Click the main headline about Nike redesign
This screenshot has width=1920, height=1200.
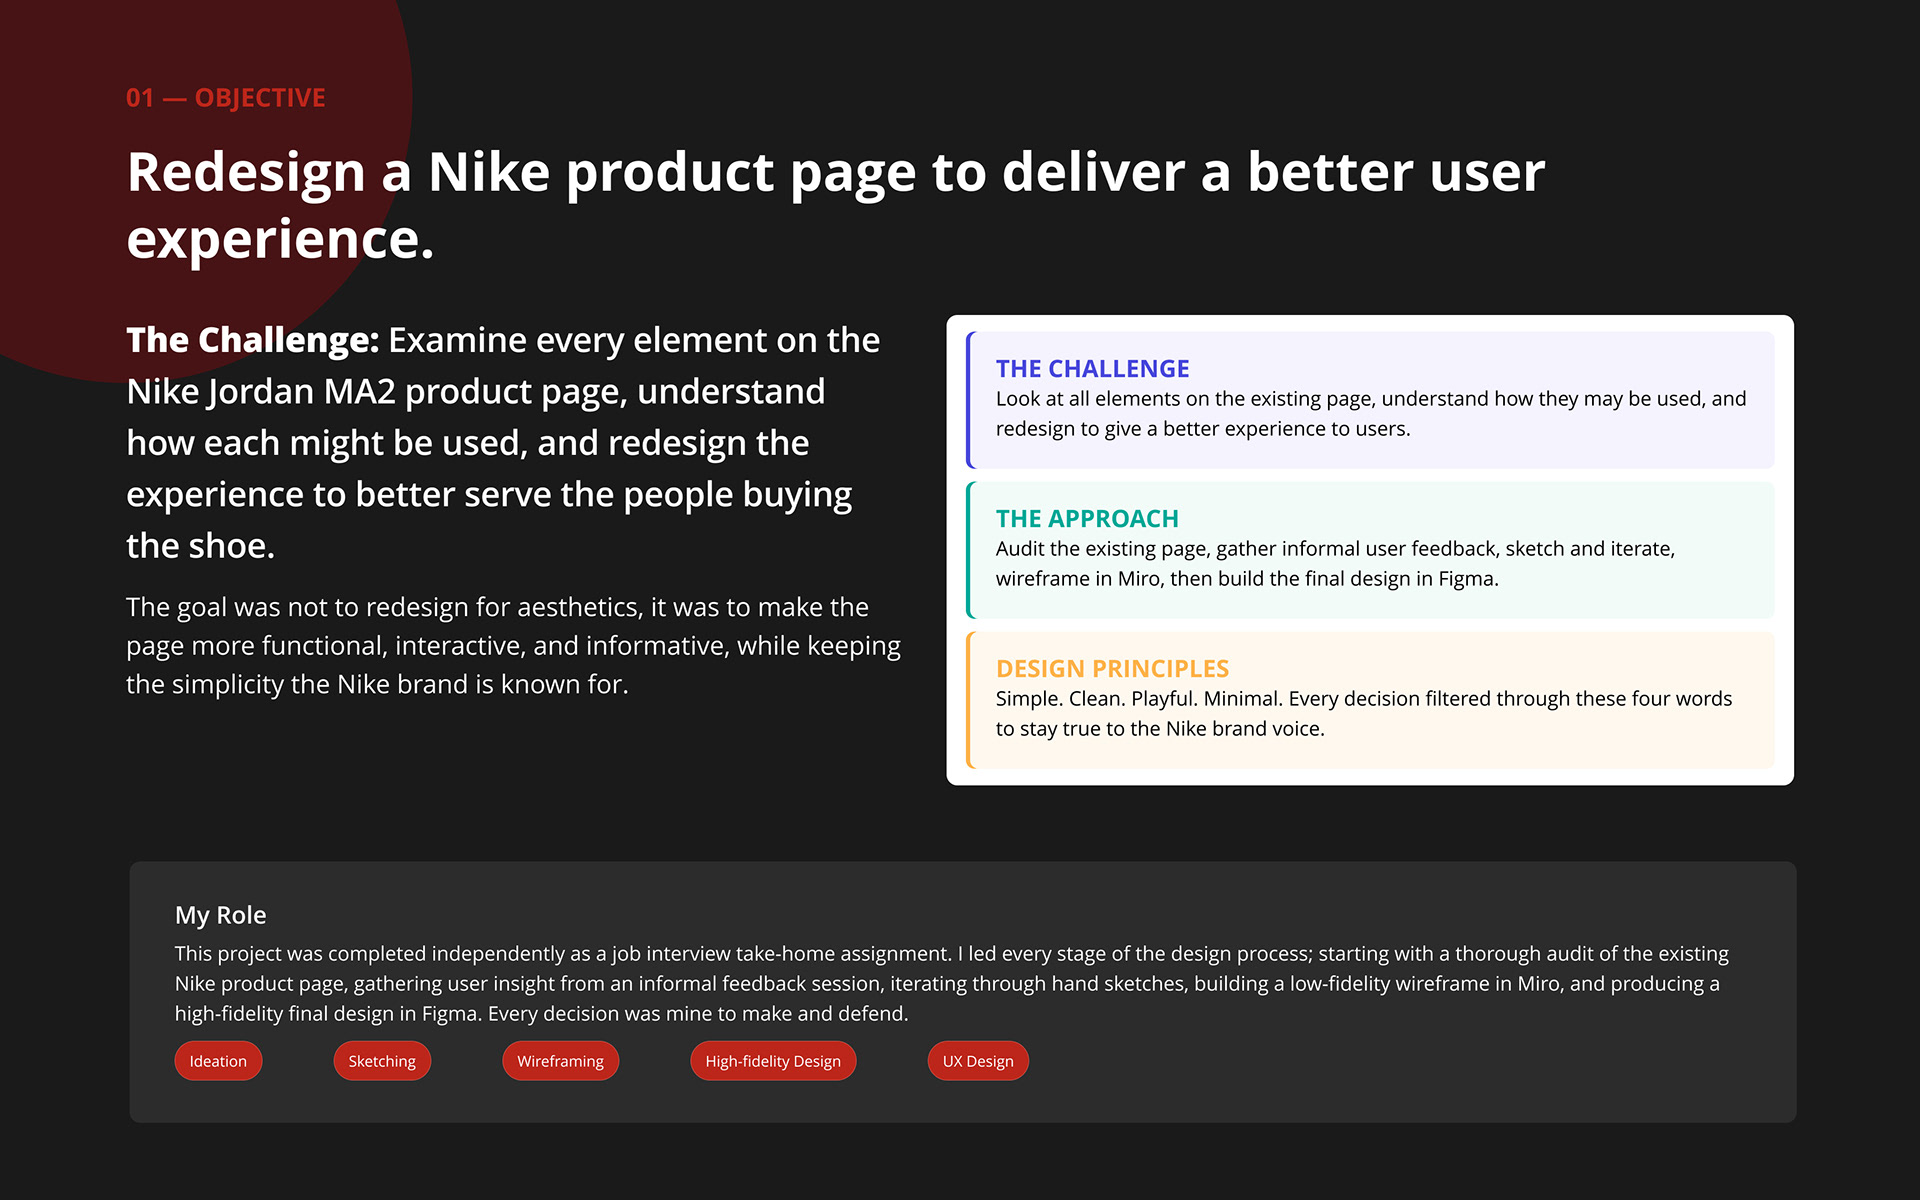pos(836,205)
